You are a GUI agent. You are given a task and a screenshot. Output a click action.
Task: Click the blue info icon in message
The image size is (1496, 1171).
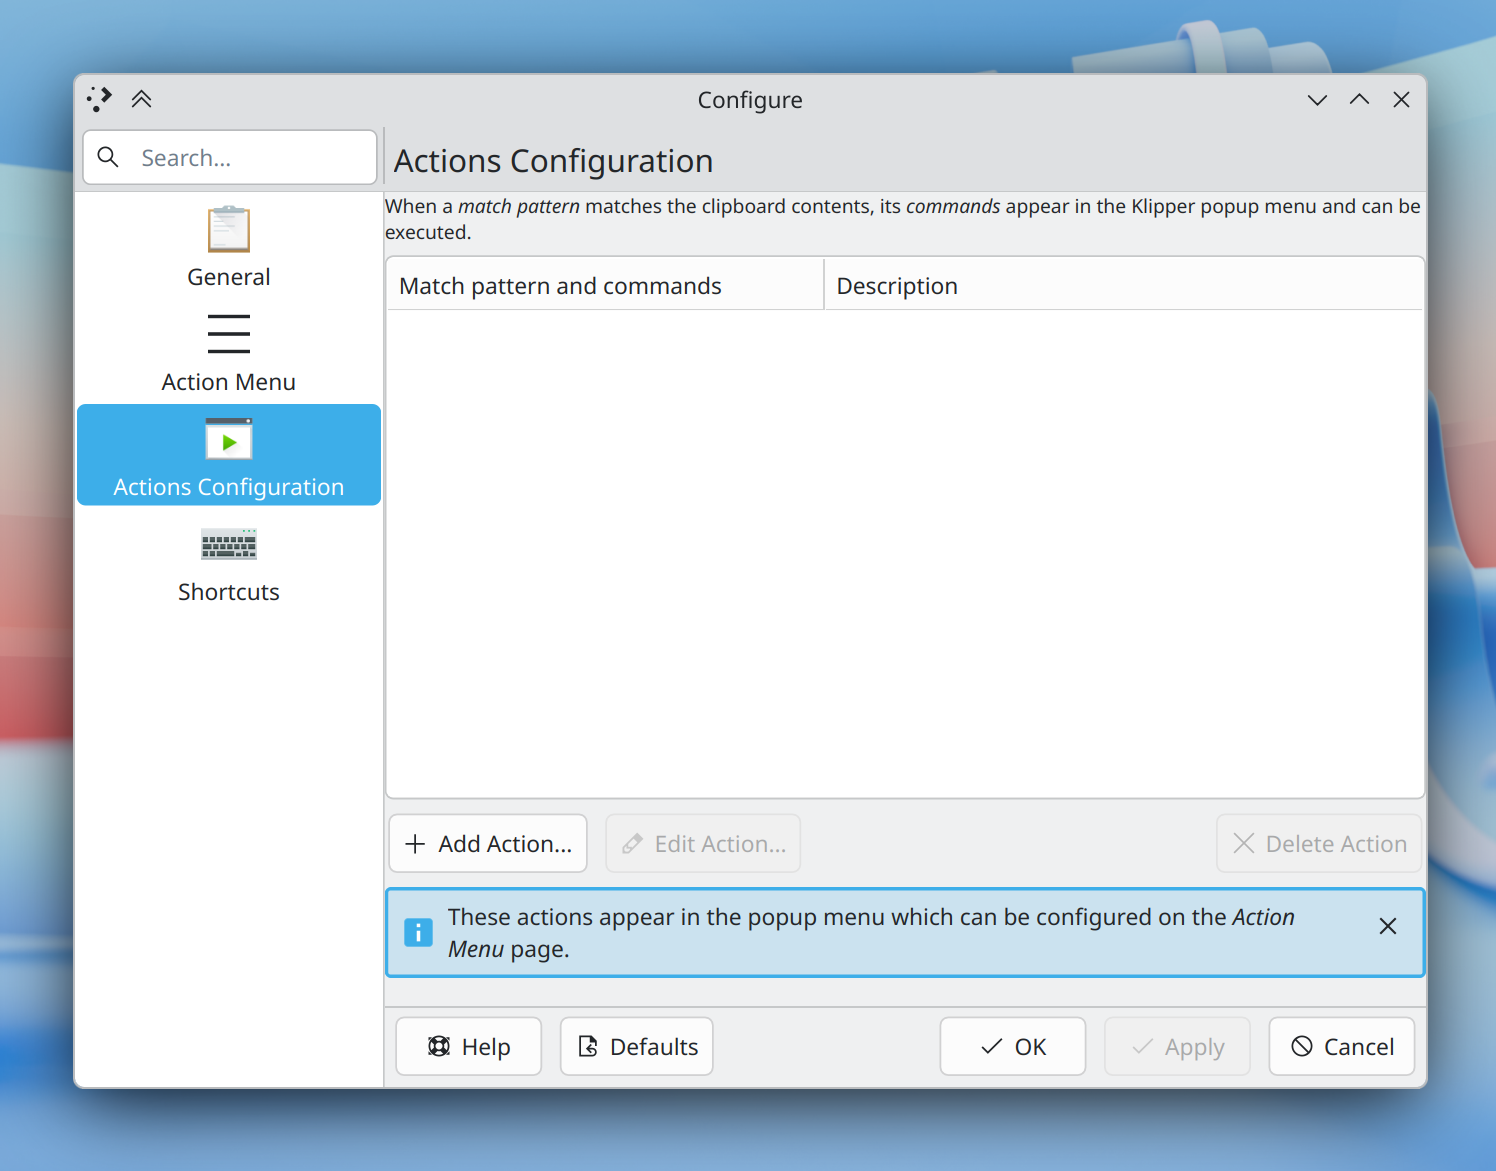418,932
